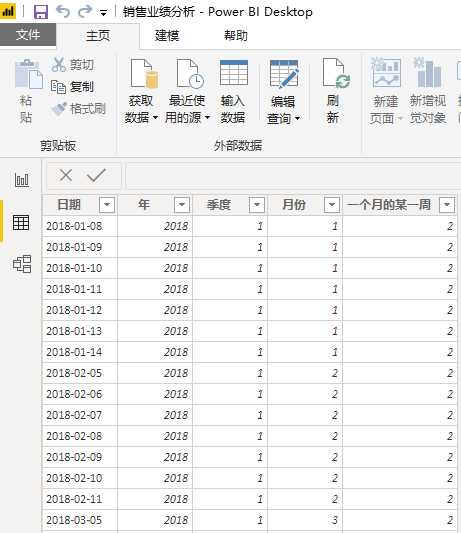The width and height of the screenshot is (461, 533).
Task: Redo the last action
Action: tap(85, 12)
